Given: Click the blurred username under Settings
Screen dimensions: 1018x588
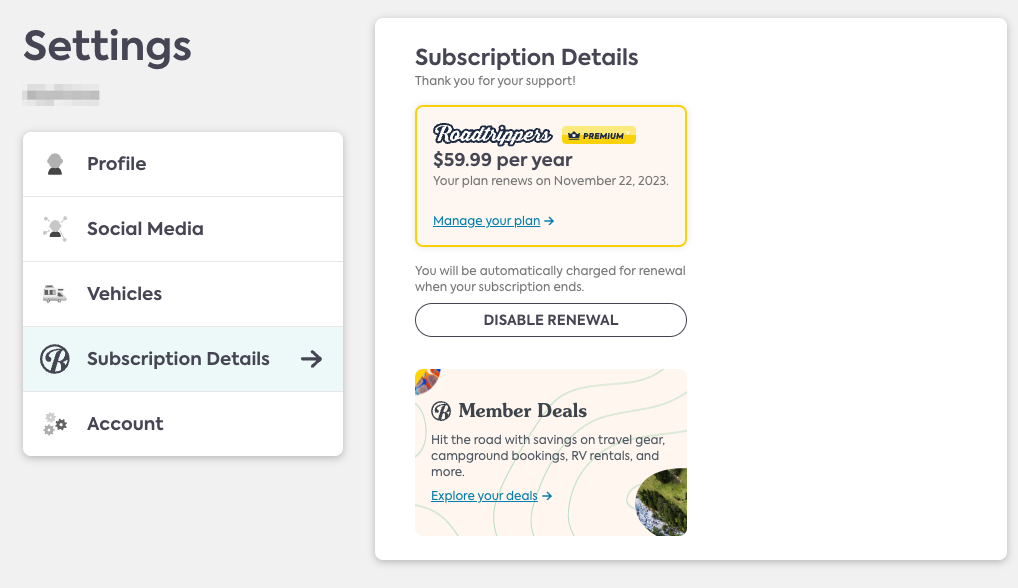Looking at the screenshot, I should point(61,95).
